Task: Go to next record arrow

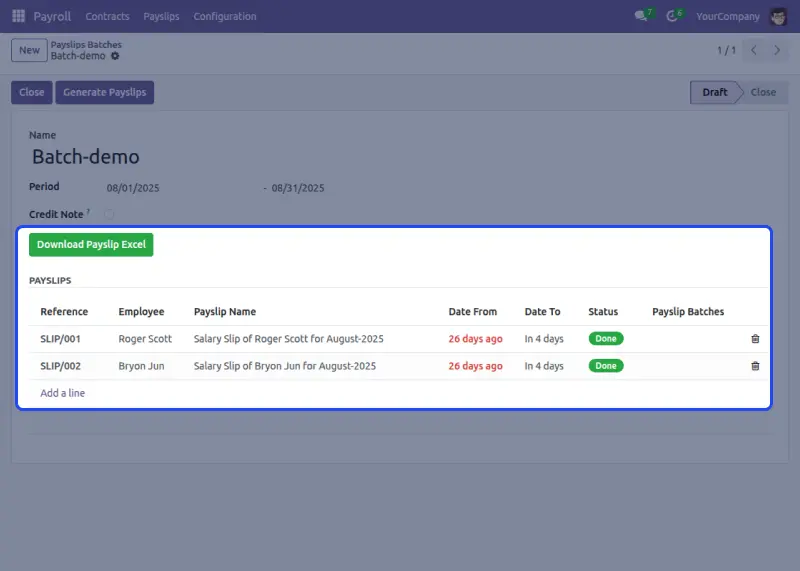Action: [x=777, y=50]
